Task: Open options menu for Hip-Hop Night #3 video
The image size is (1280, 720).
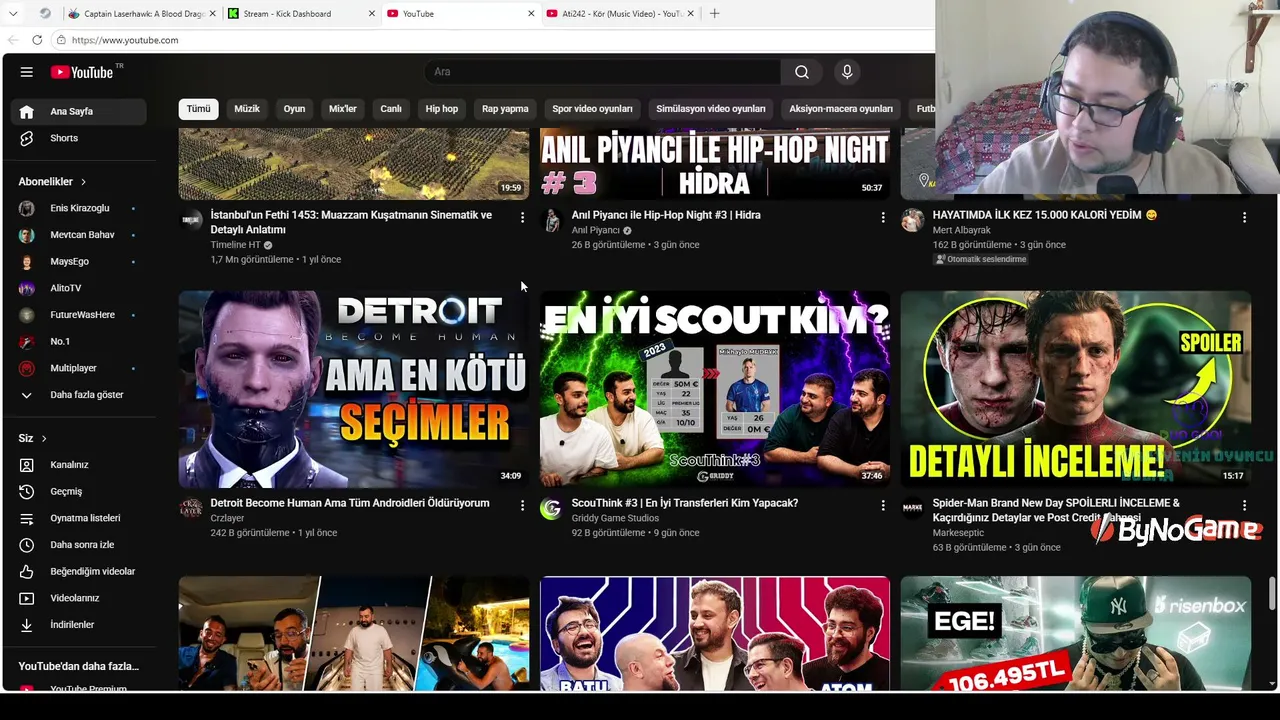Action: tap(883, 217)
